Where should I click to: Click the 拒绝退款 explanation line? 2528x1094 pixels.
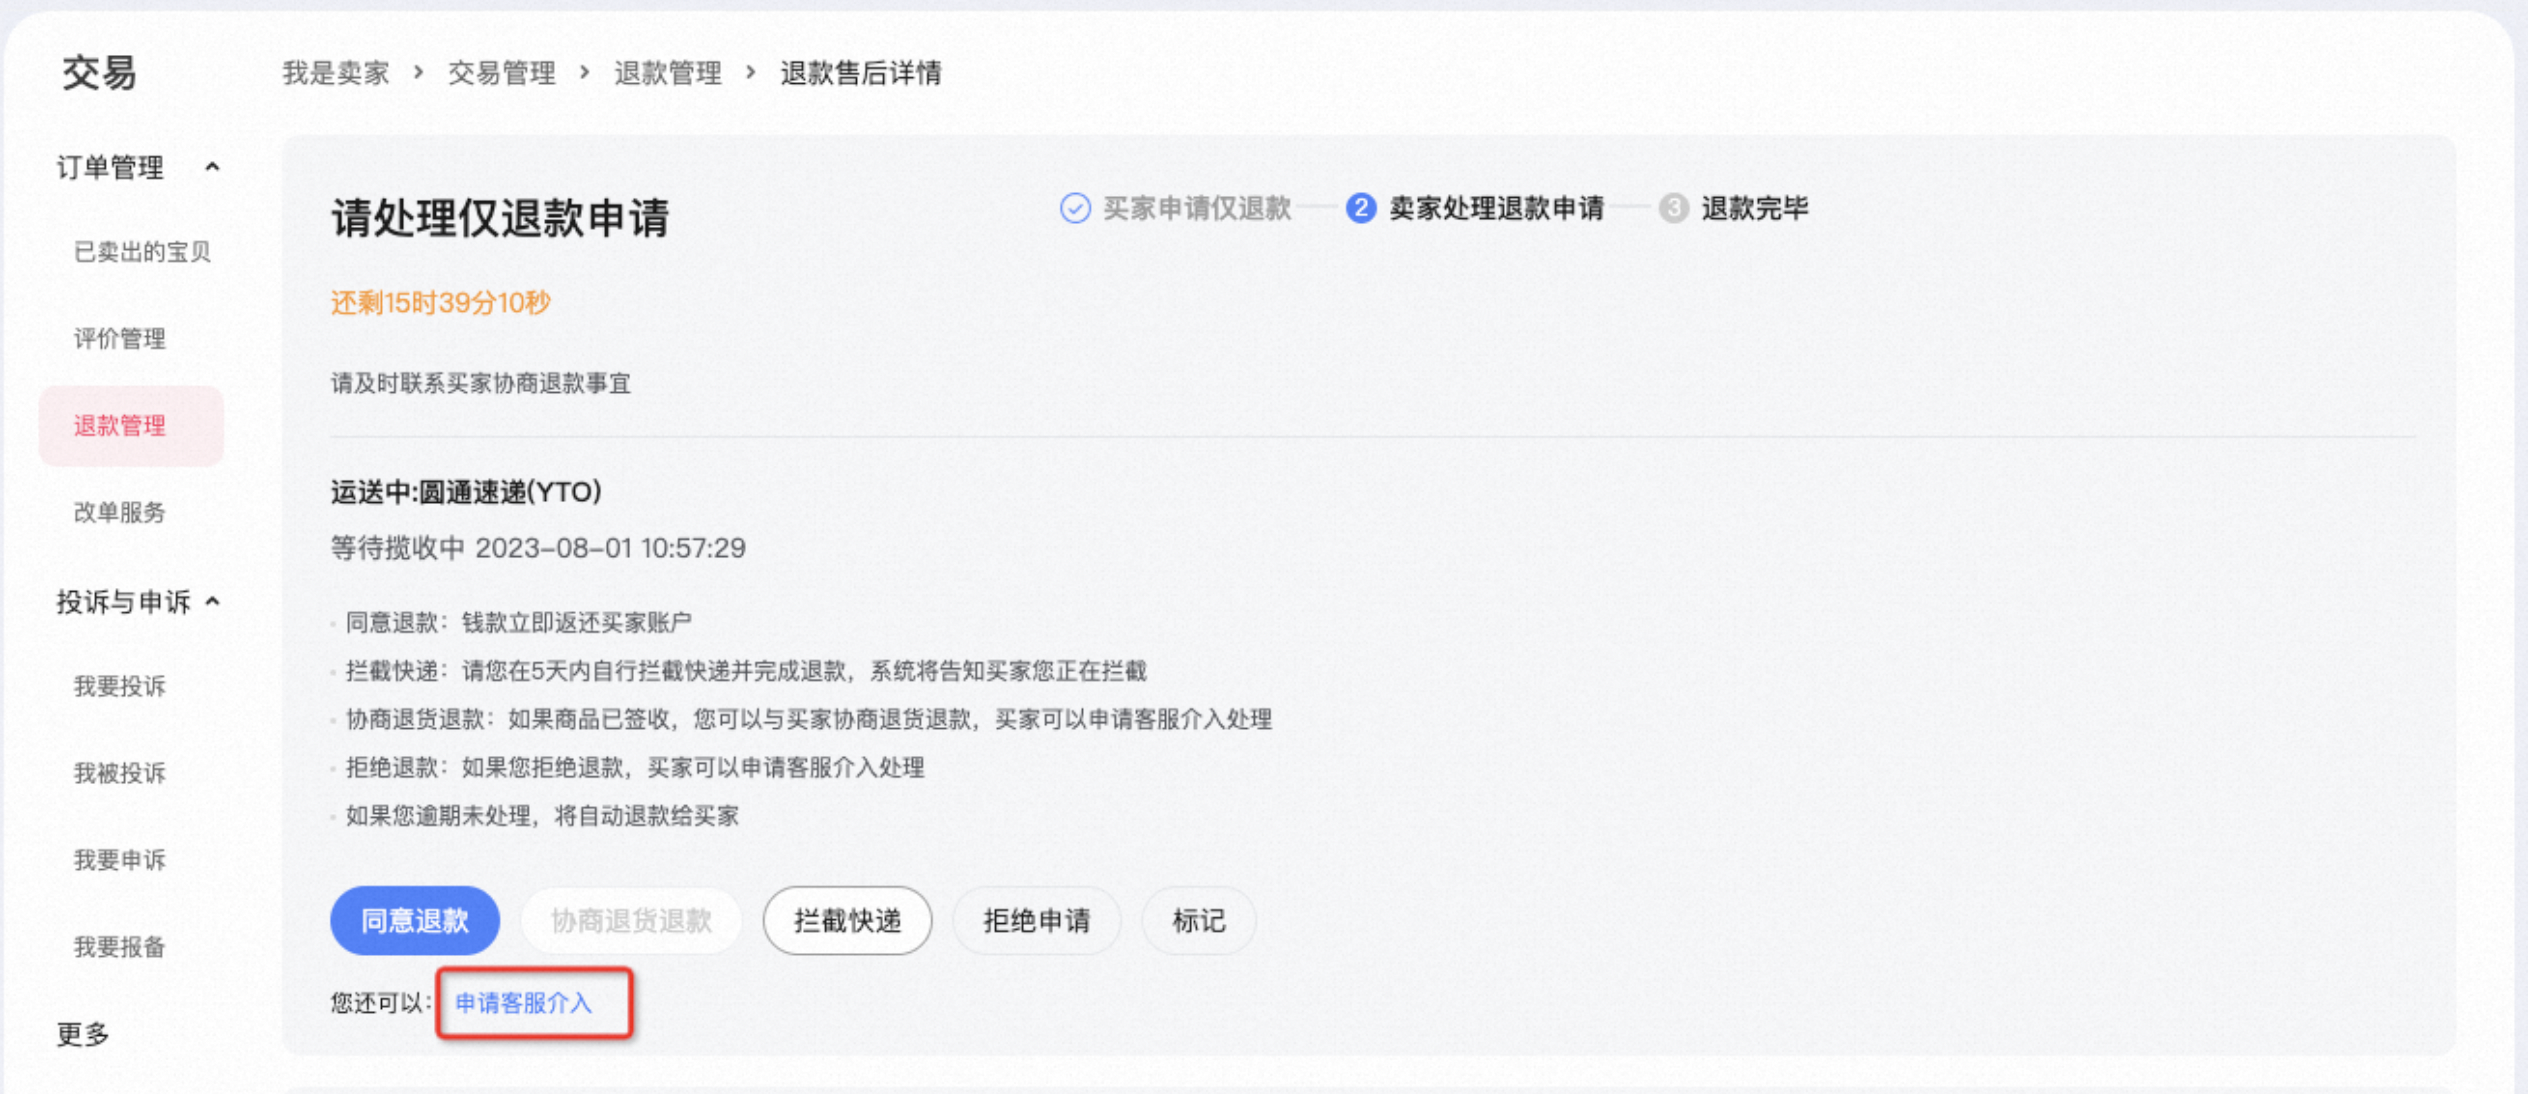[x=635, y=767]
